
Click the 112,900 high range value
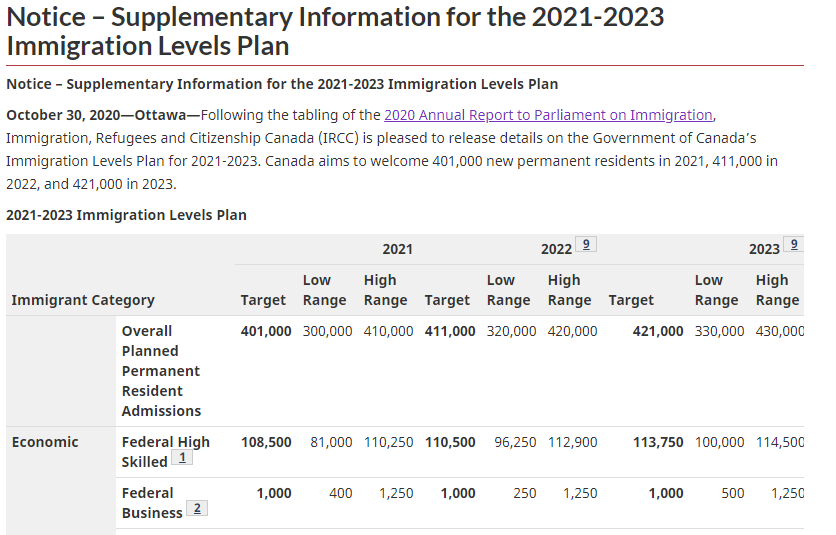click(x=572, y=442)
